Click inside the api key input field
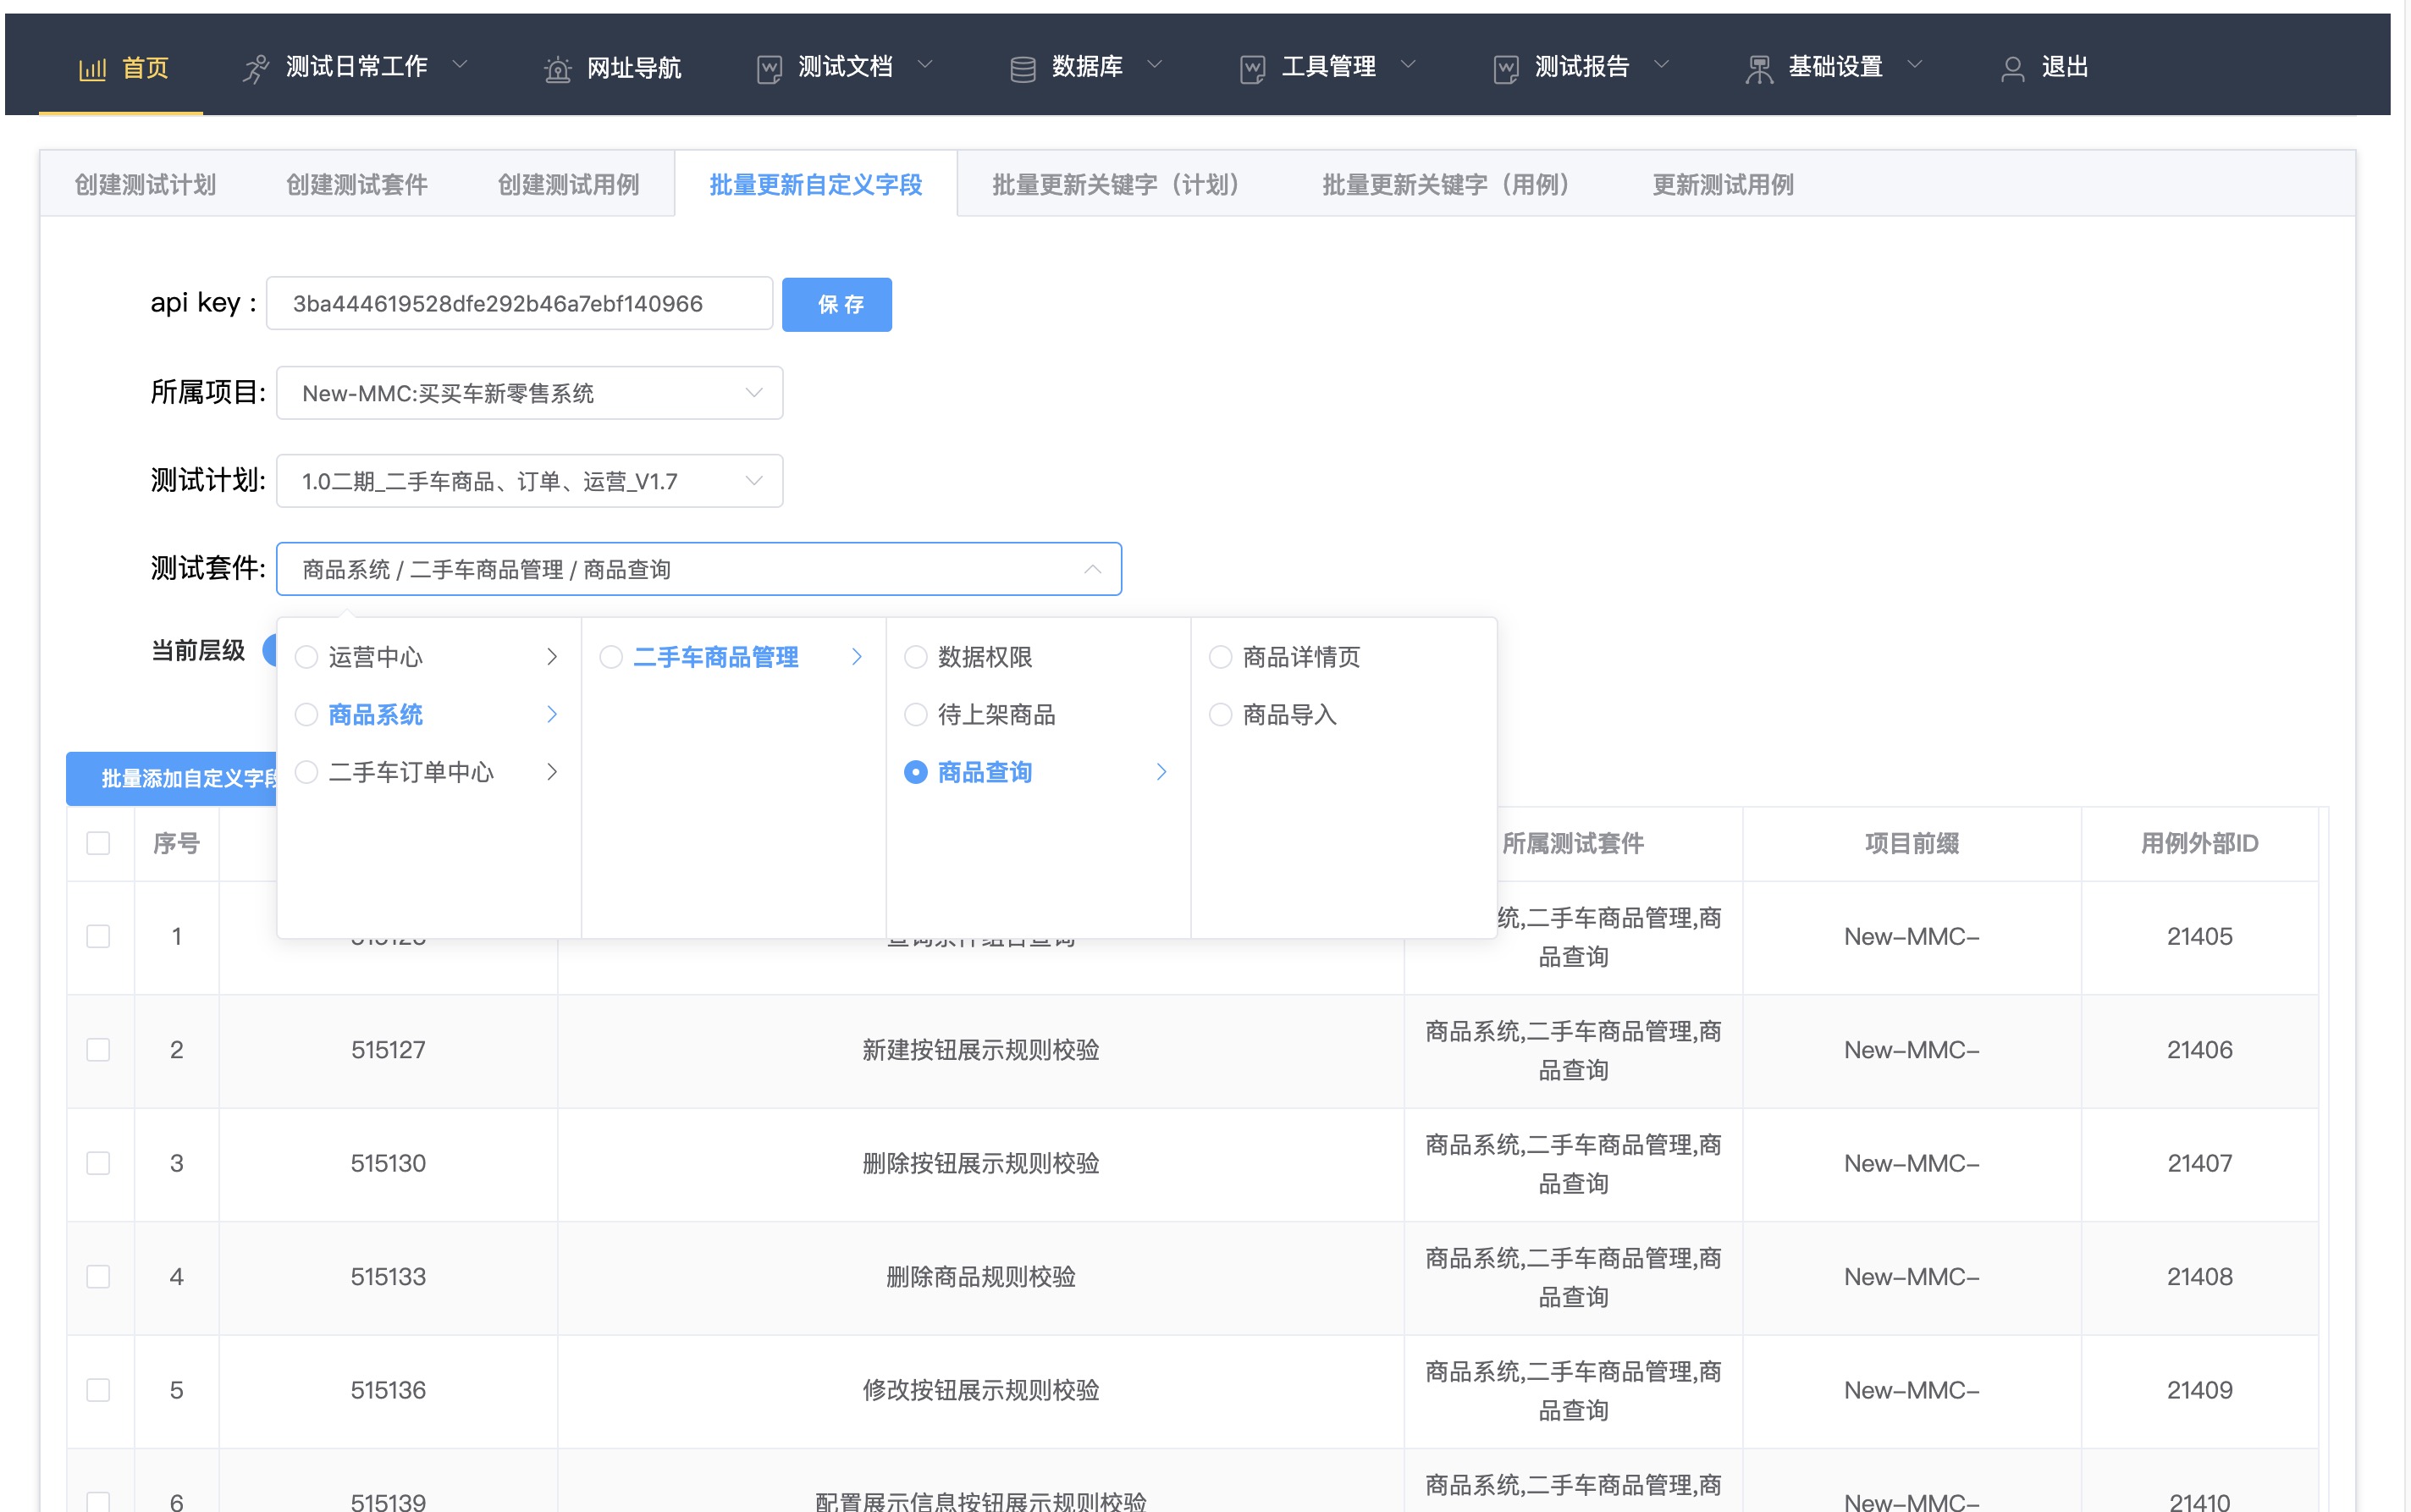 pyautogui.click(x=520, y=303)
